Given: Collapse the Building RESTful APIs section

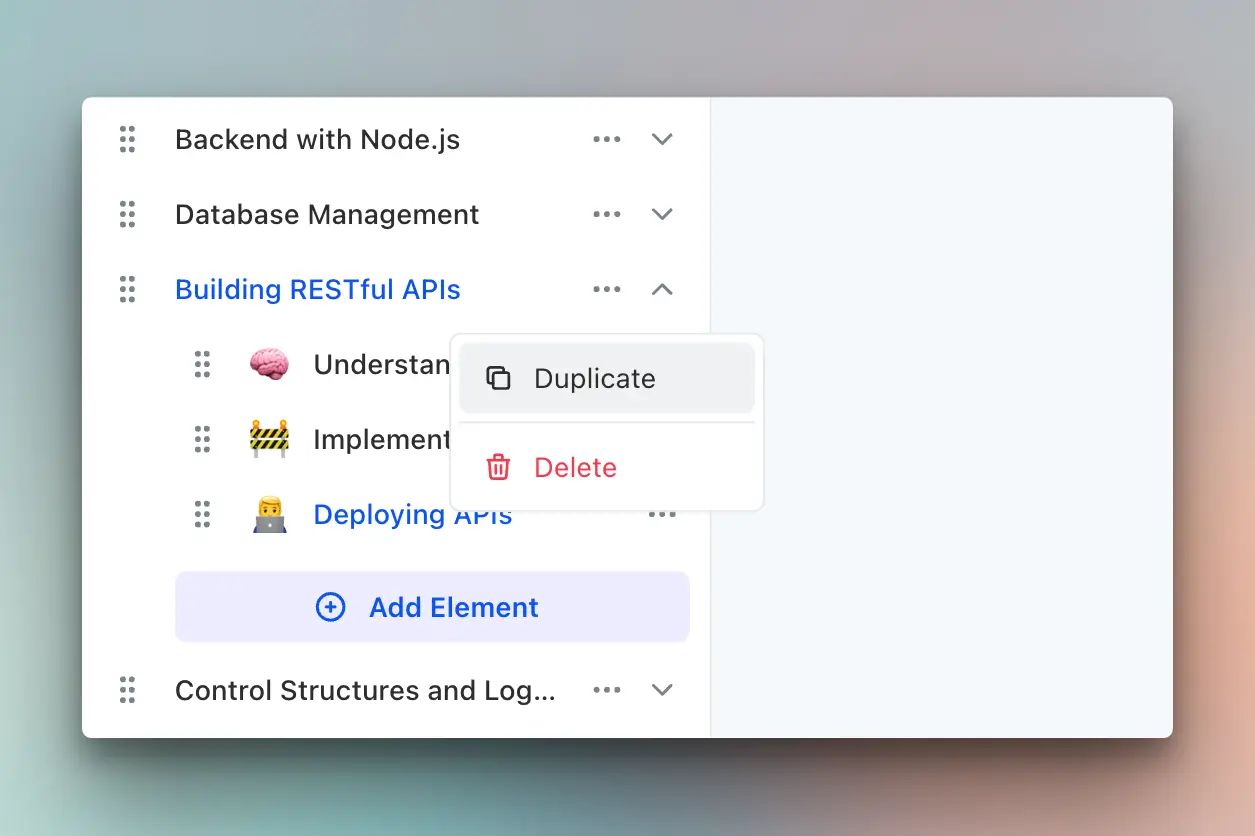Looking at the screenshot, I should tap(662, 289).
